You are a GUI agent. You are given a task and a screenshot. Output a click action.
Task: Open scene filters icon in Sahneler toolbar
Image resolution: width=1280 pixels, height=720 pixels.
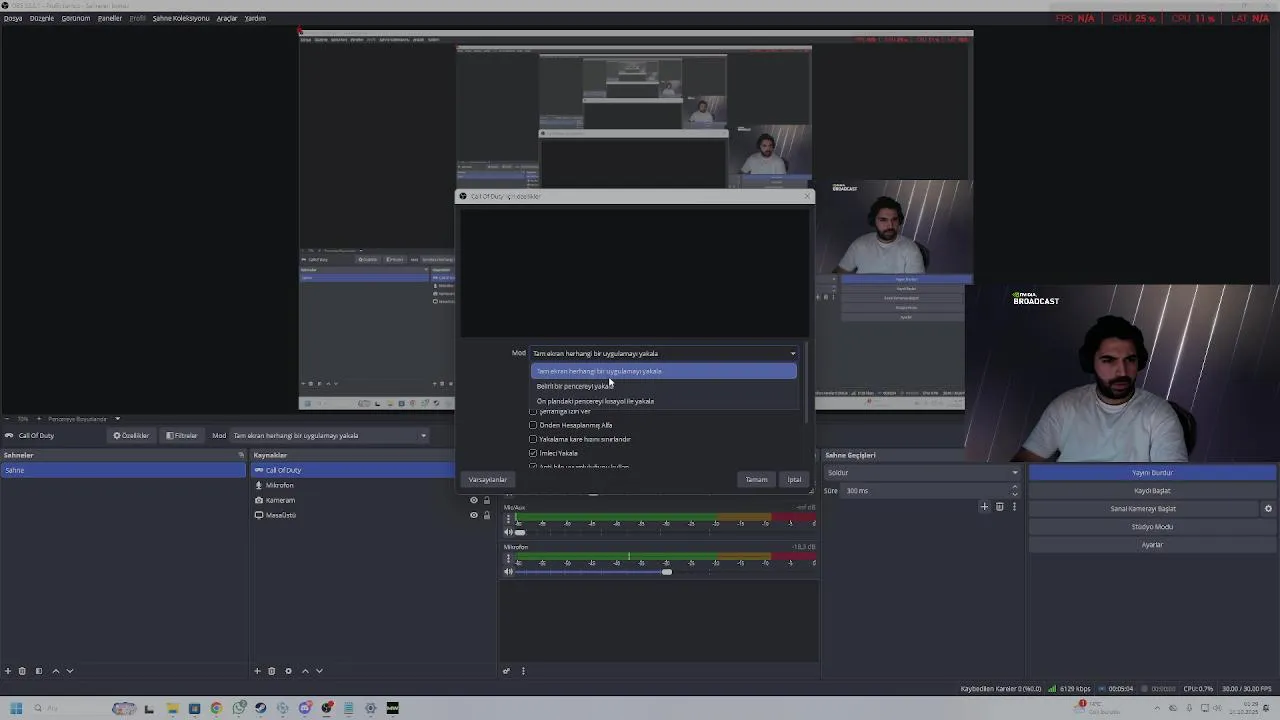39,671
